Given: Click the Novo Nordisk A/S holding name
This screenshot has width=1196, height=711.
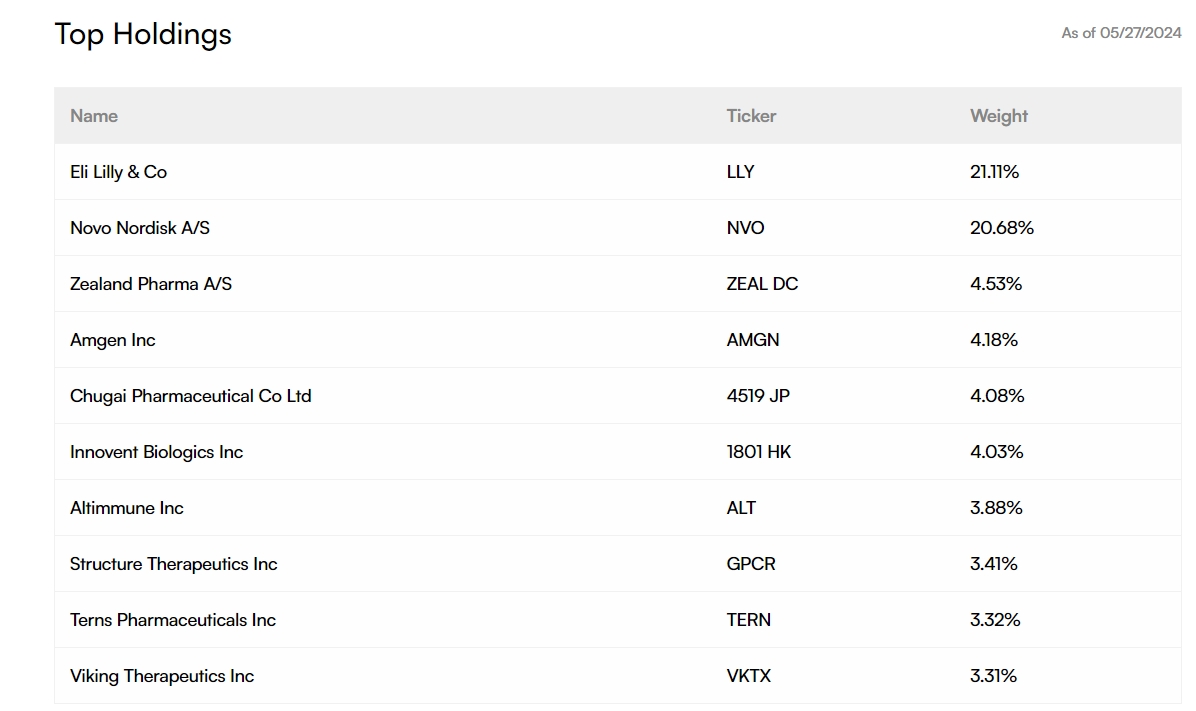Looking at the screenshot, I should pyautogui.click(x=140, y=228).
